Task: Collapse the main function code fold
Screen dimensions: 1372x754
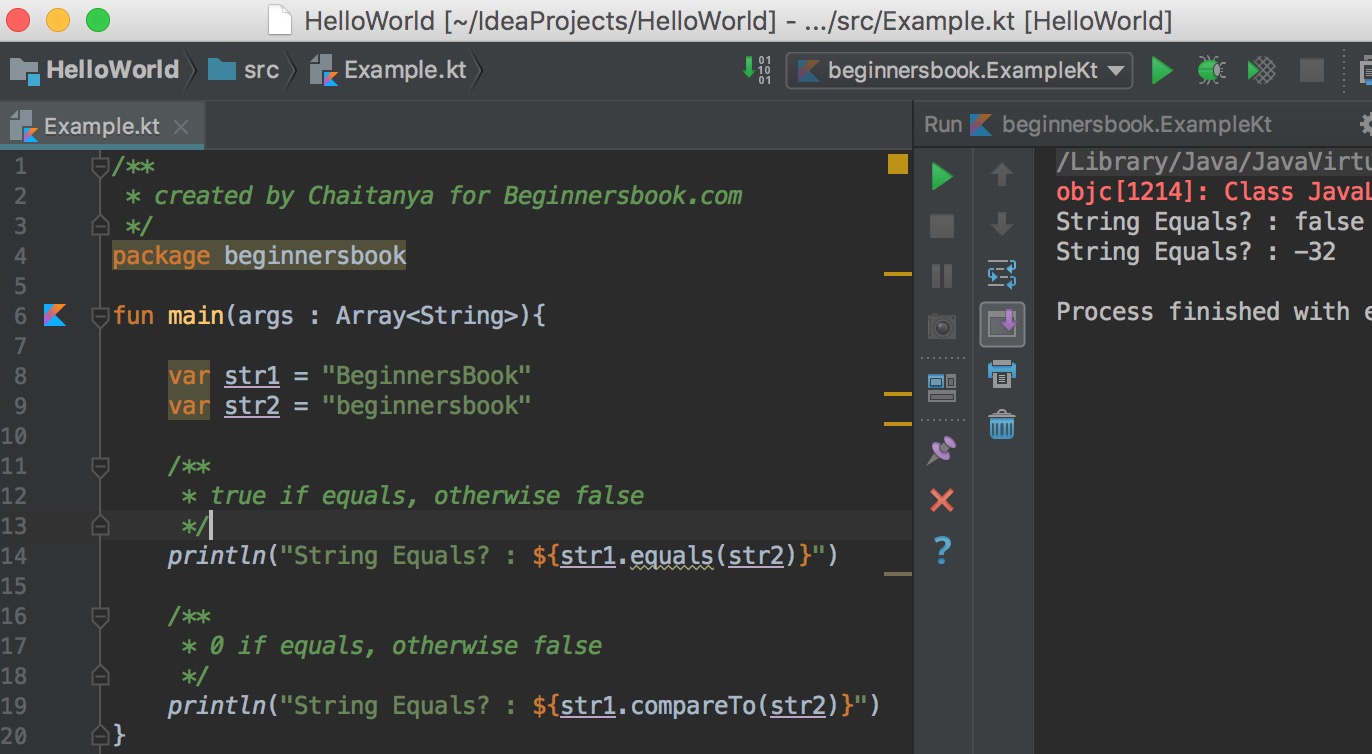Action: [98, 315]
